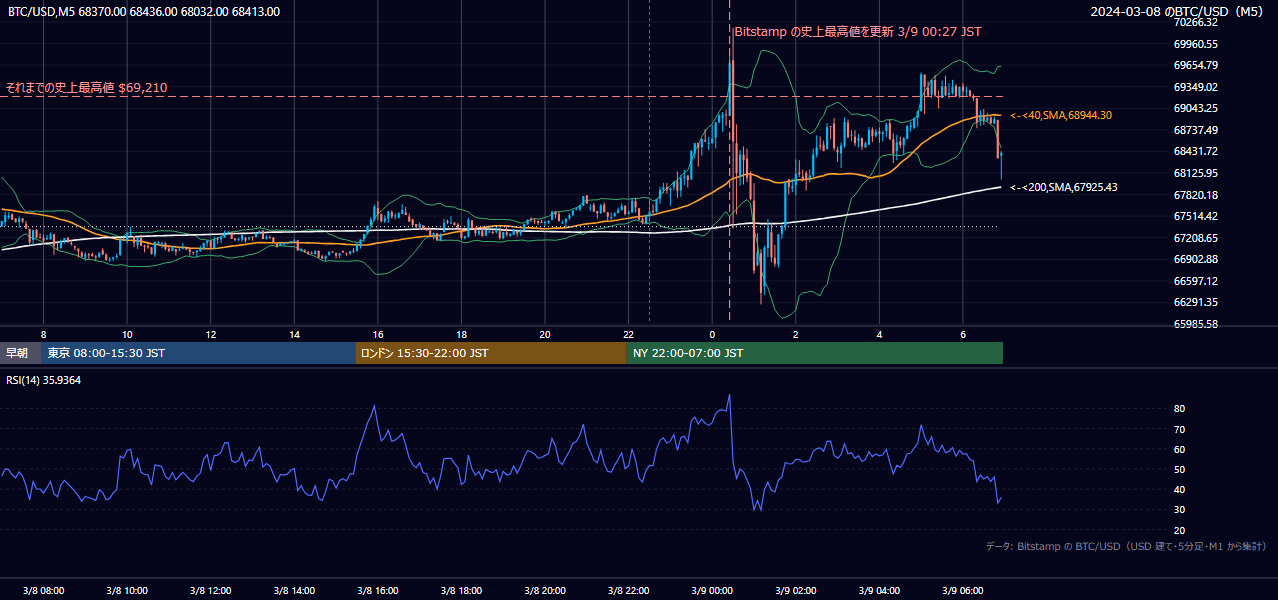Click the hour 22 tick under the price chart
This screenshot has height=600, width=1278.
click(x=629, y=334)
